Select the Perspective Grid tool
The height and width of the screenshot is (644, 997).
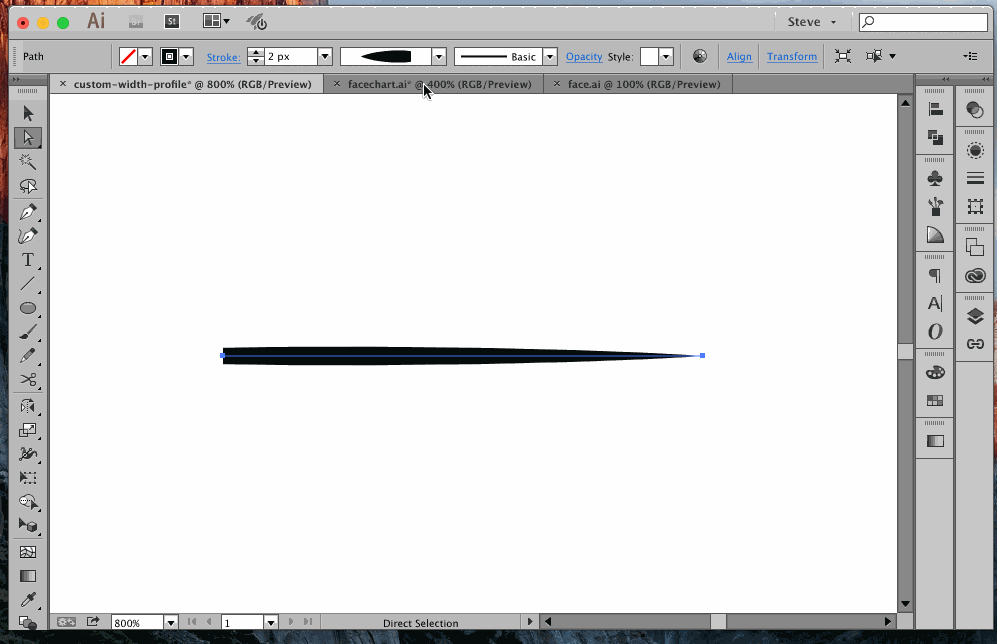28,526
